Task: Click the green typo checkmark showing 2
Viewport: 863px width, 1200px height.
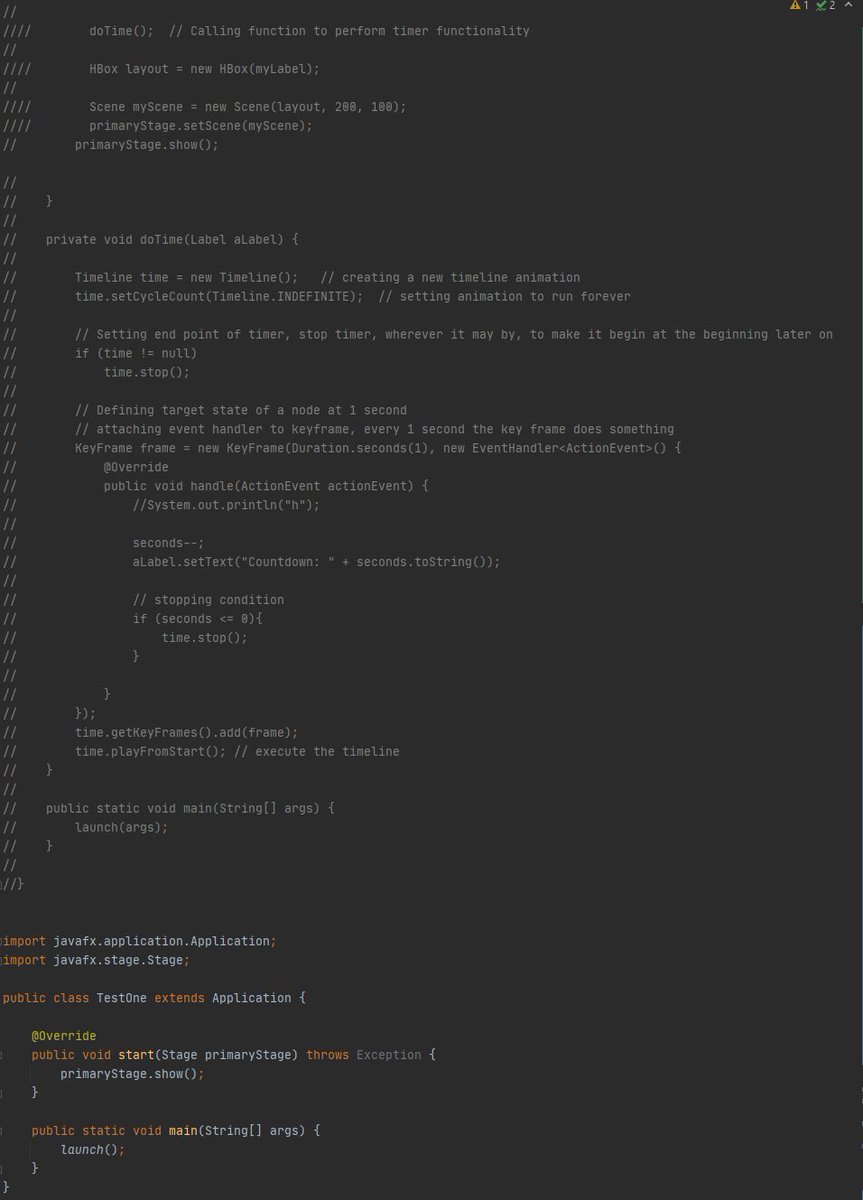Action: tap(825, 6)
